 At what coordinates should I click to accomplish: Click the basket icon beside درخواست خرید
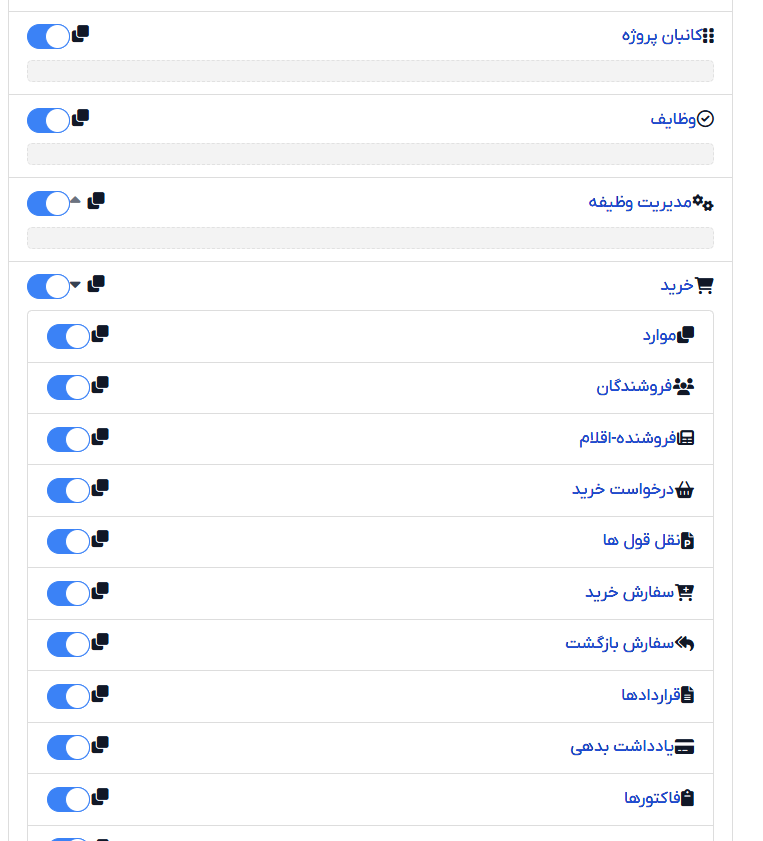684,490
